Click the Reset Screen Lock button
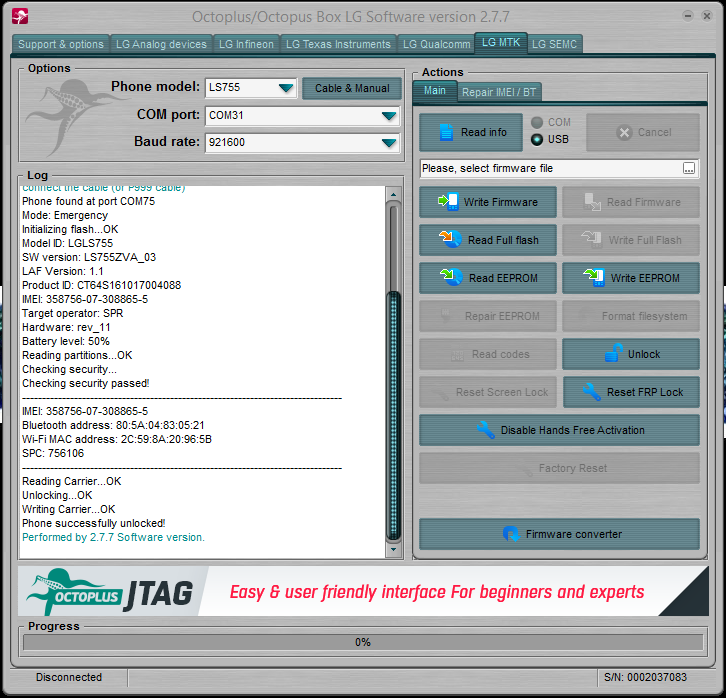This screenshot has width=726, height=698. click(x=488, y=392)
